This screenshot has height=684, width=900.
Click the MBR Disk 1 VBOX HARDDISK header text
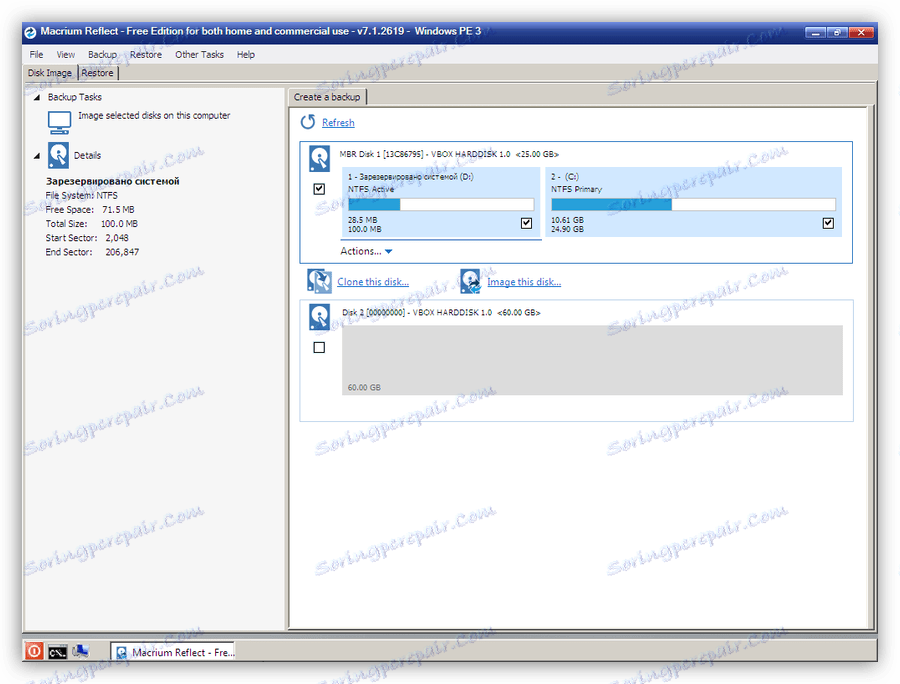tap(449, 154)
